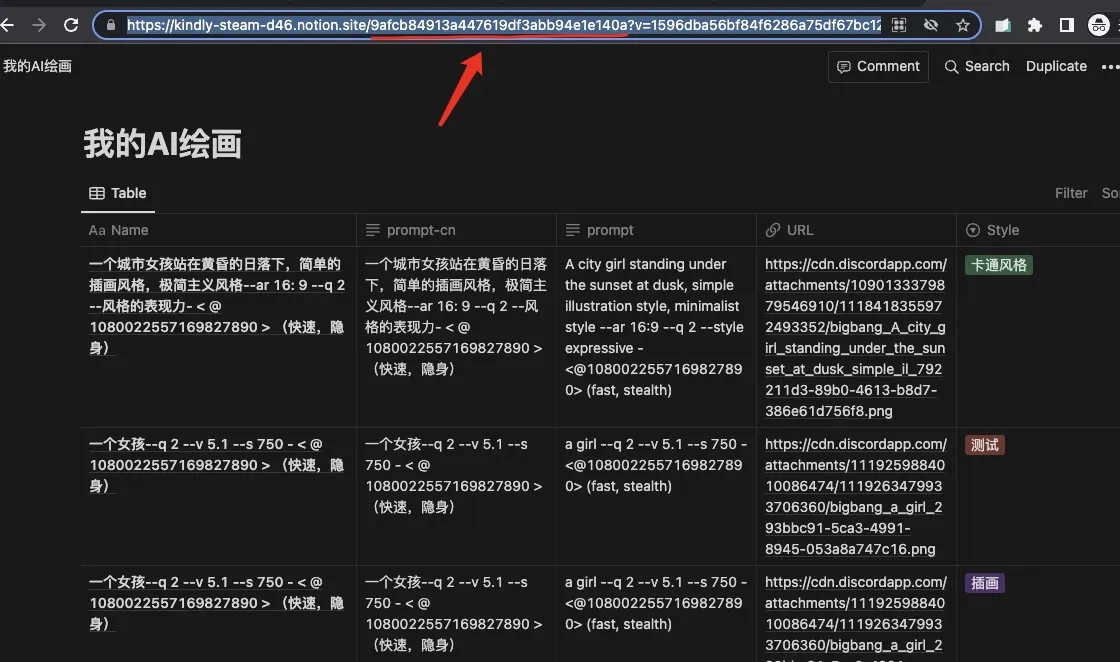Click the browser back arrow
This screenshot has height=662, width=1120.
pos(8,25)
